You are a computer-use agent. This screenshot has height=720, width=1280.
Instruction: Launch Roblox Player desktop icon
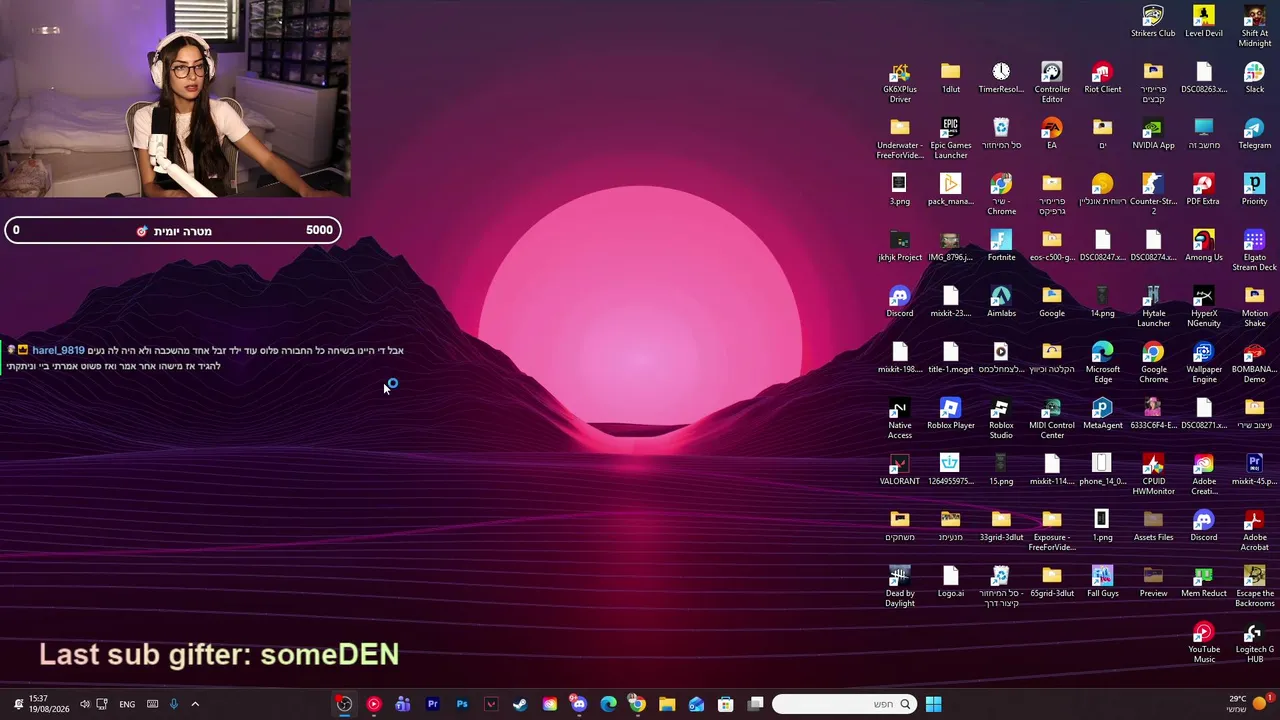pyautogui.click(x=950, y=413)
